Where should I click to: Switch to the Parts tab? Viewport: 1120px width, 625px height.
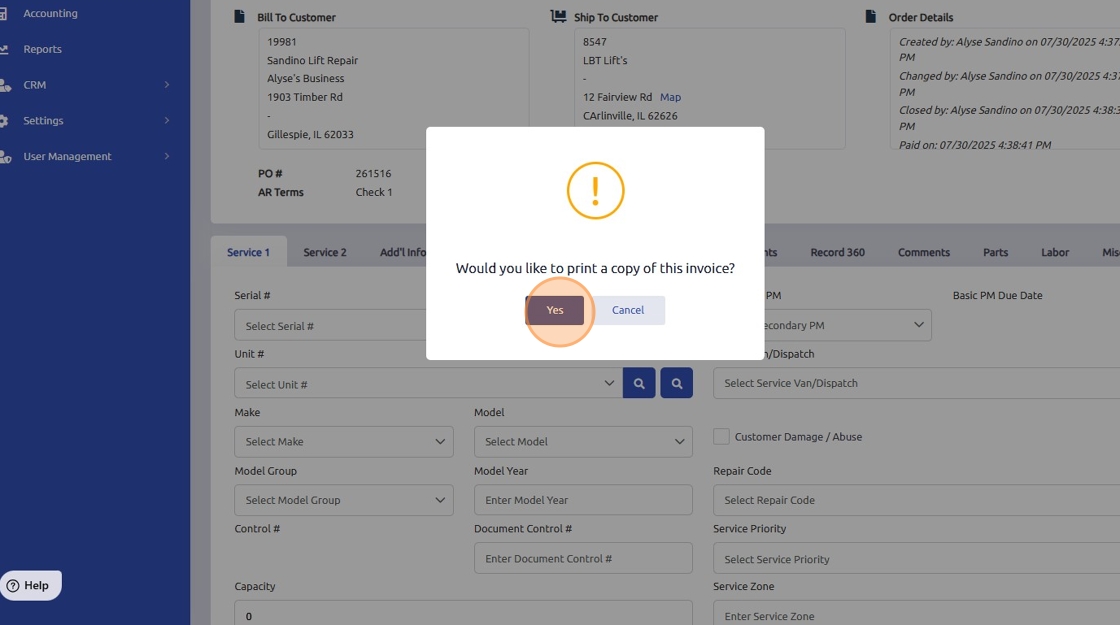pyautogui.click(x=995, y=252)
